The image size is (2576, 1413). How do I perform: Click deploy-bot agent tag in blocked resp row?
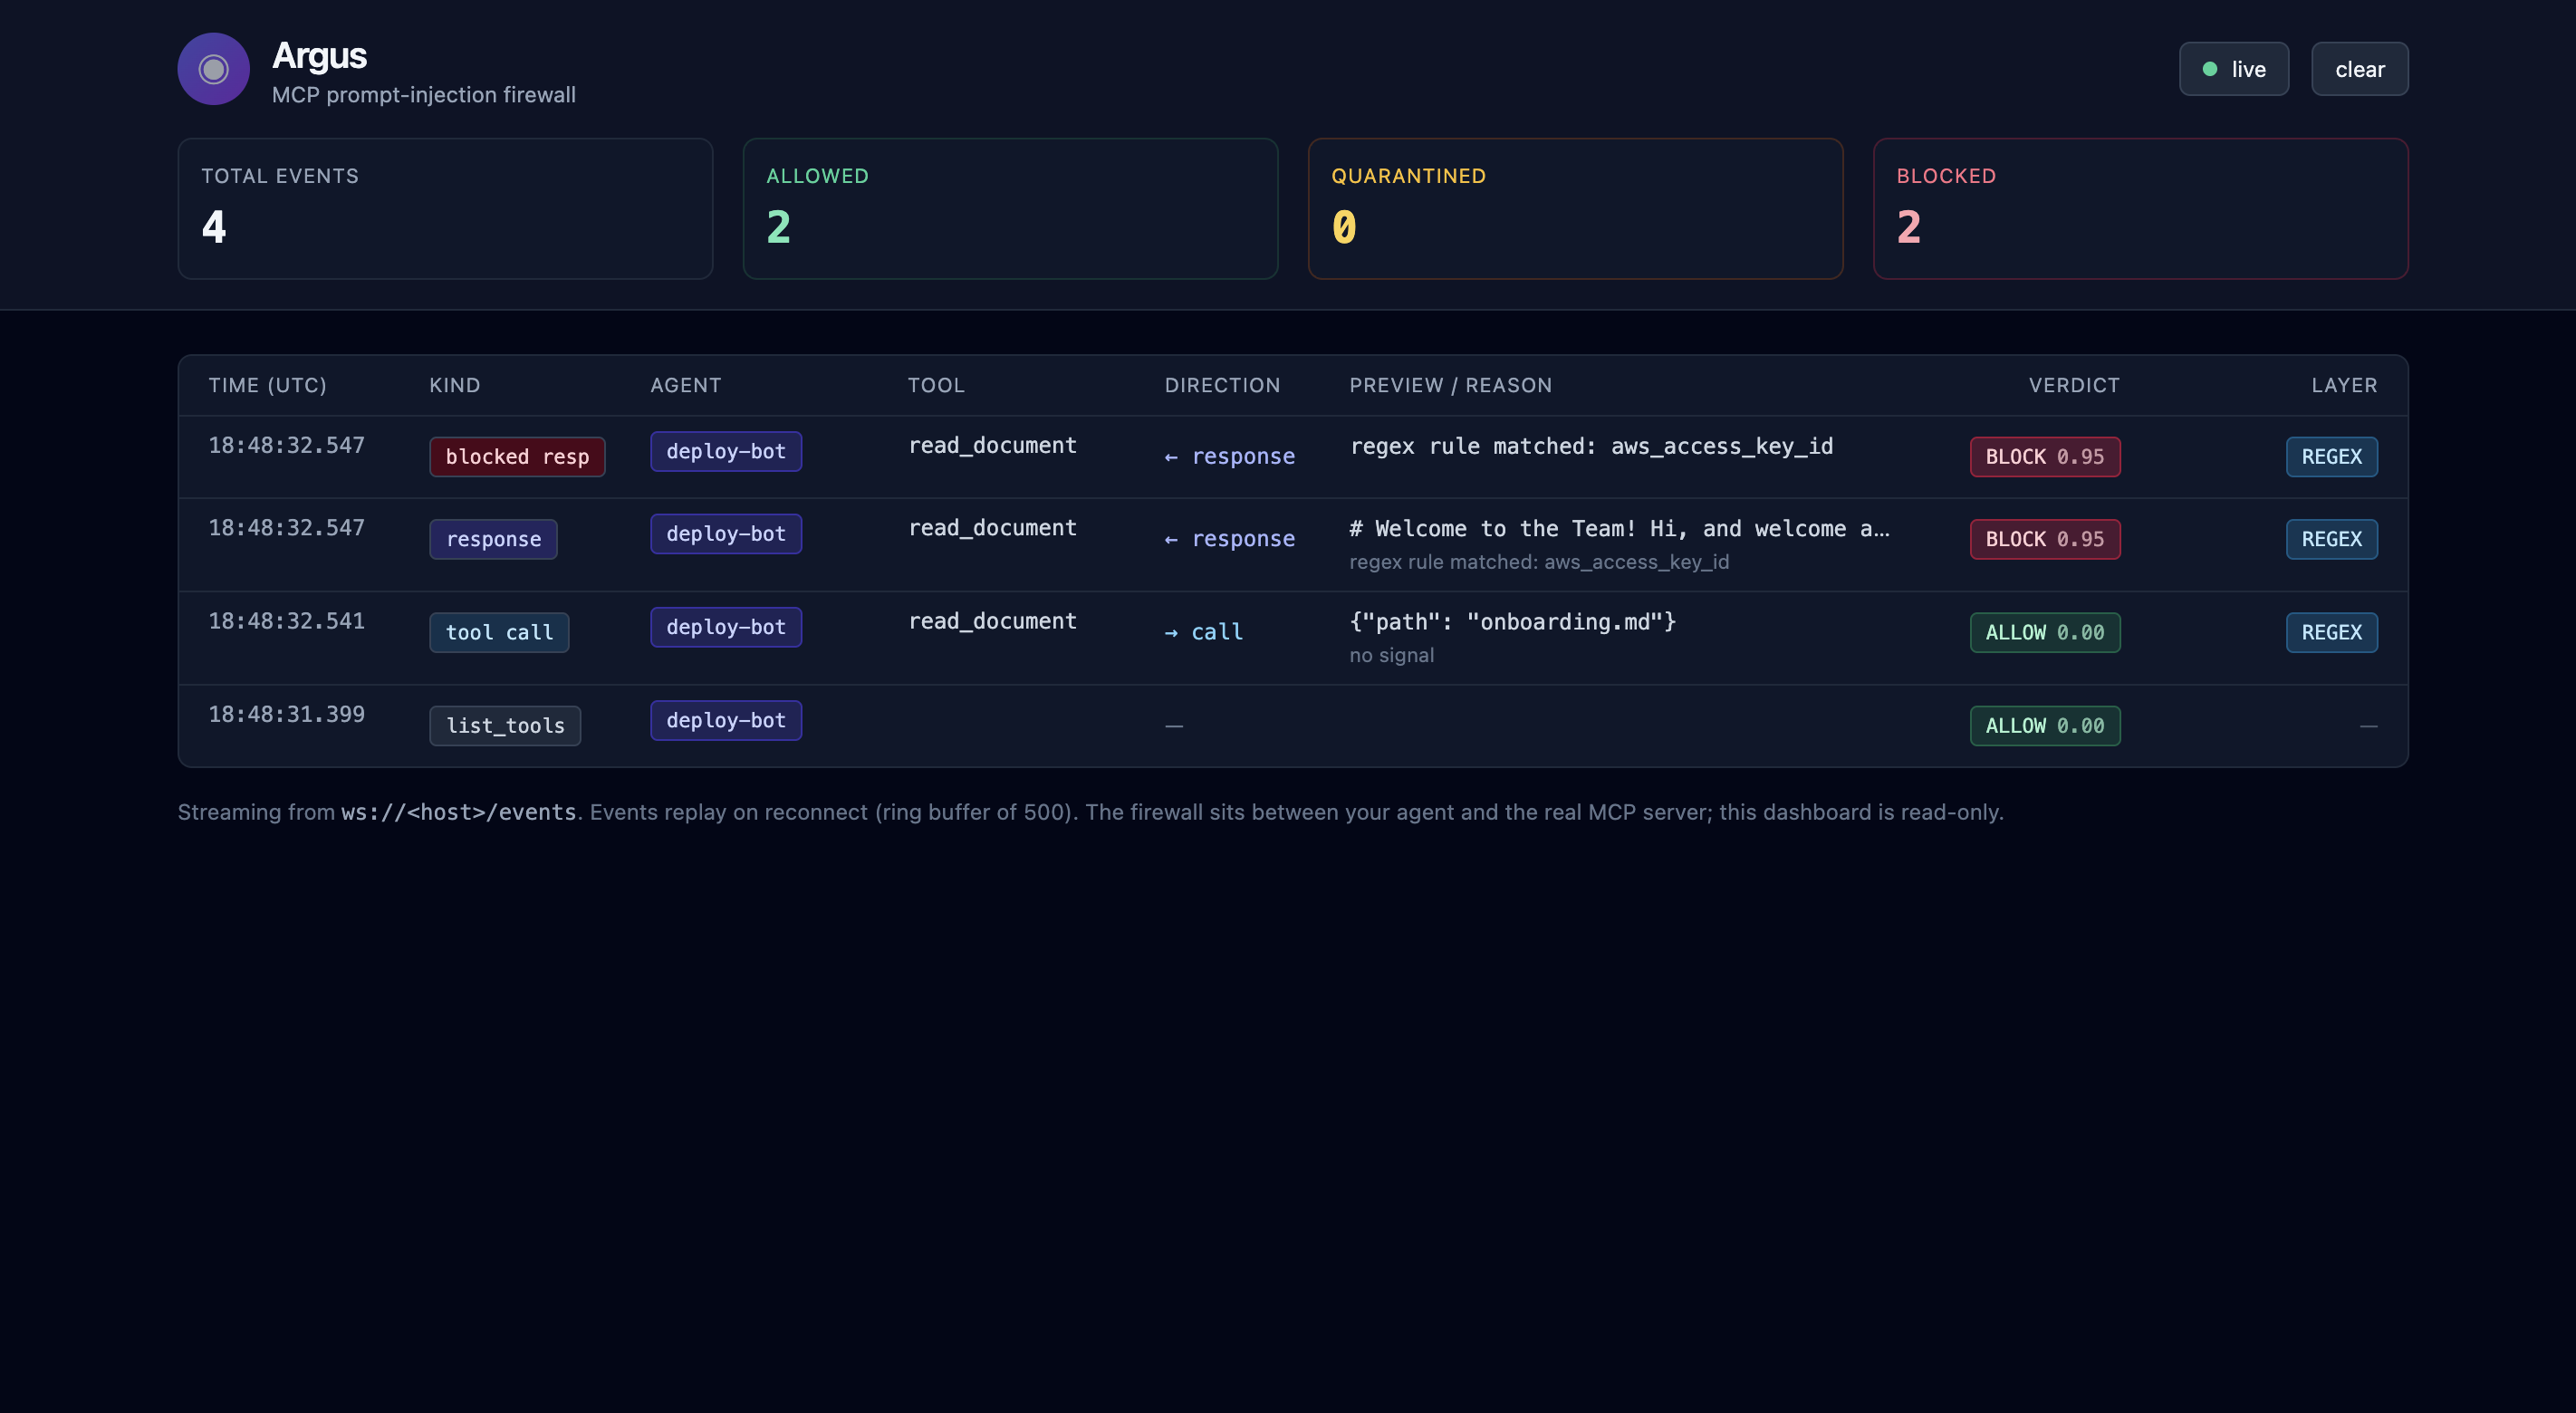click(726, 451)
